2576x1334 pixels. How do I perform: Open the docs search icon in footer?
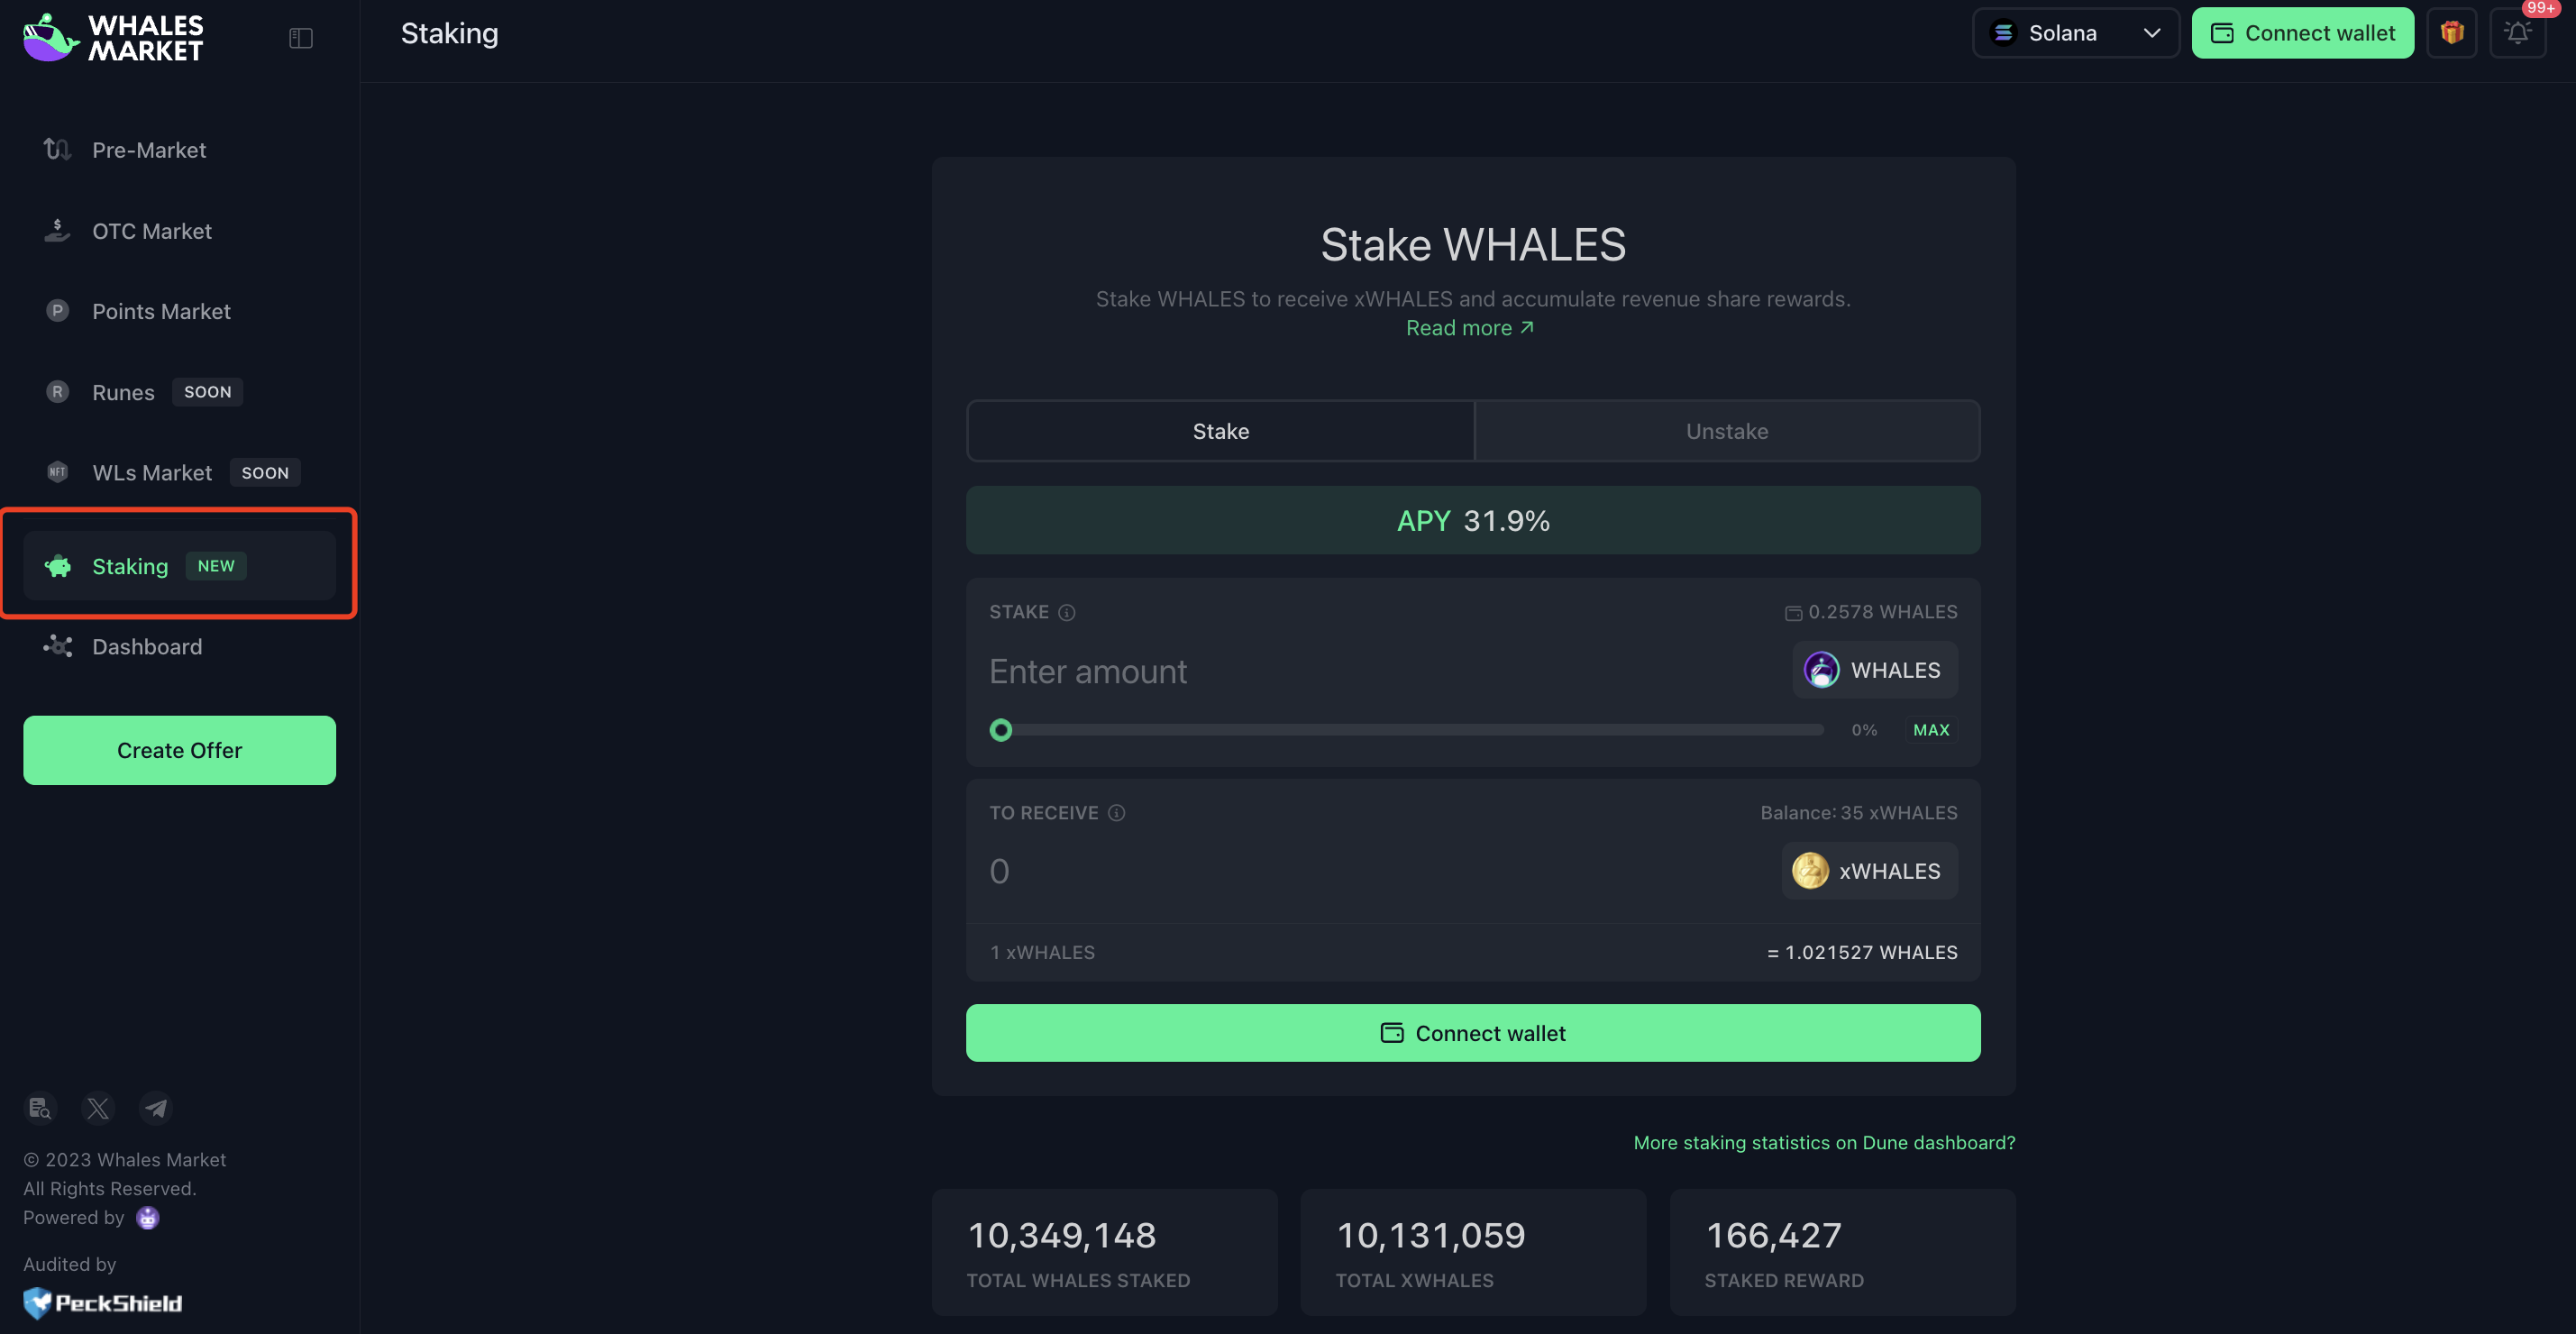click(x=40, y=1108)
